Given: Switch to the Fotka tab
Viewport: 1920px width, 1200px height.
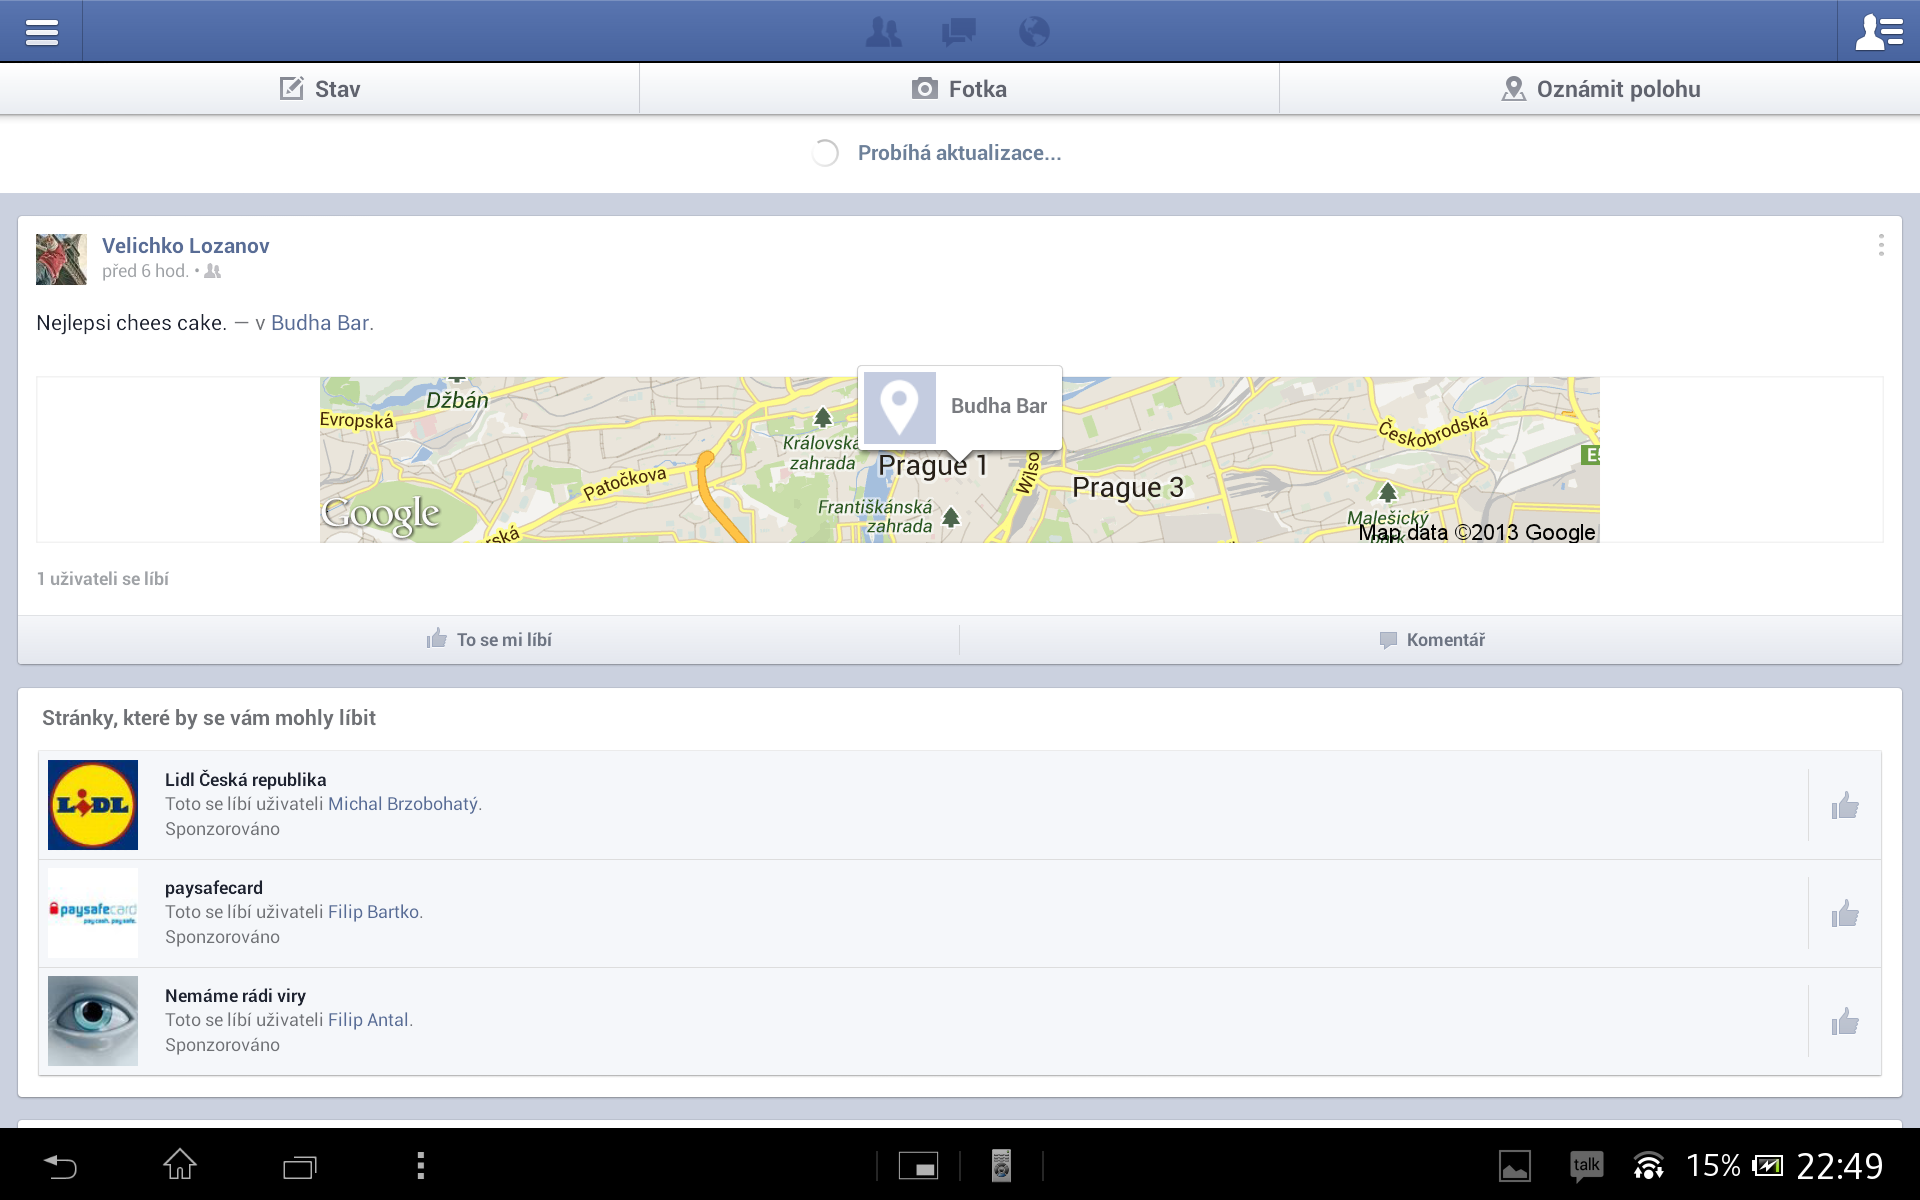Looking at the screenshot, I should point(958,88).
